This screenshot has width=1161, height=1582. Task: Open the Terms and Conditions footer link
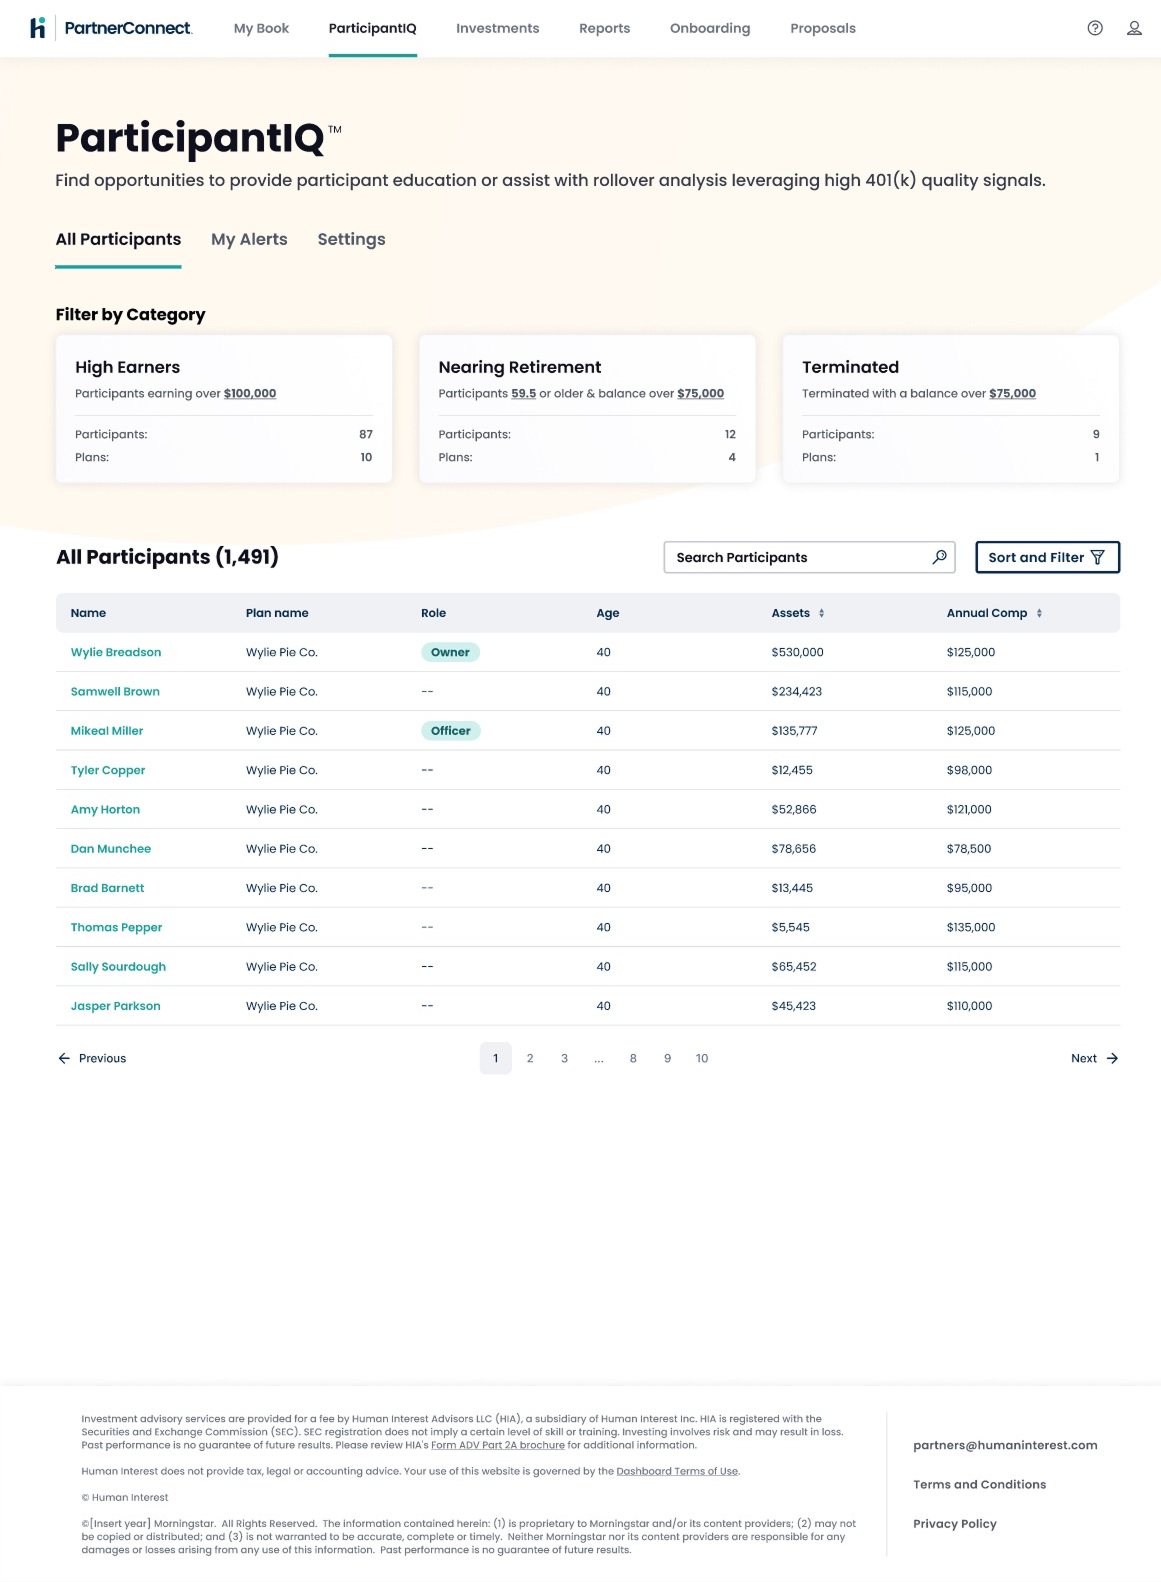pyautogui.click(x=979, y=1484)
